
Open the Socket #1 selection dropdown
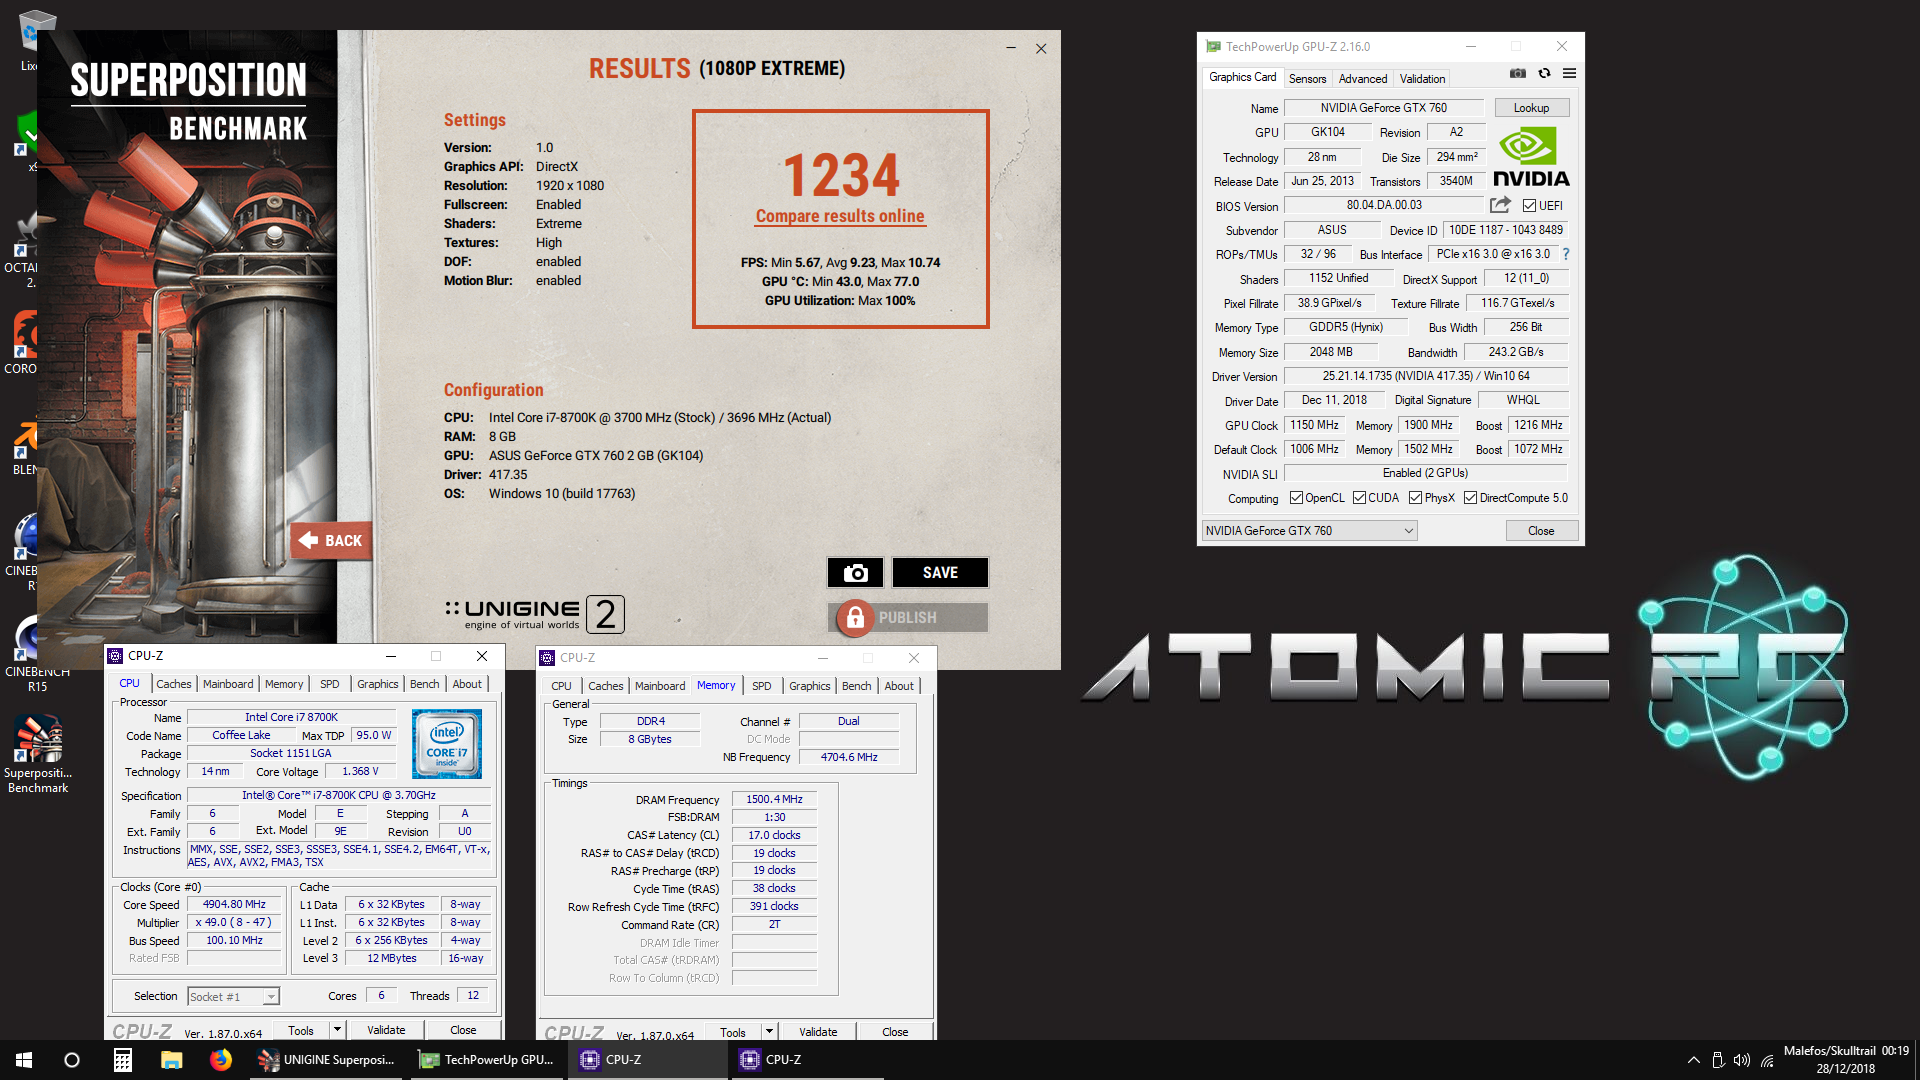pos(233,997)
